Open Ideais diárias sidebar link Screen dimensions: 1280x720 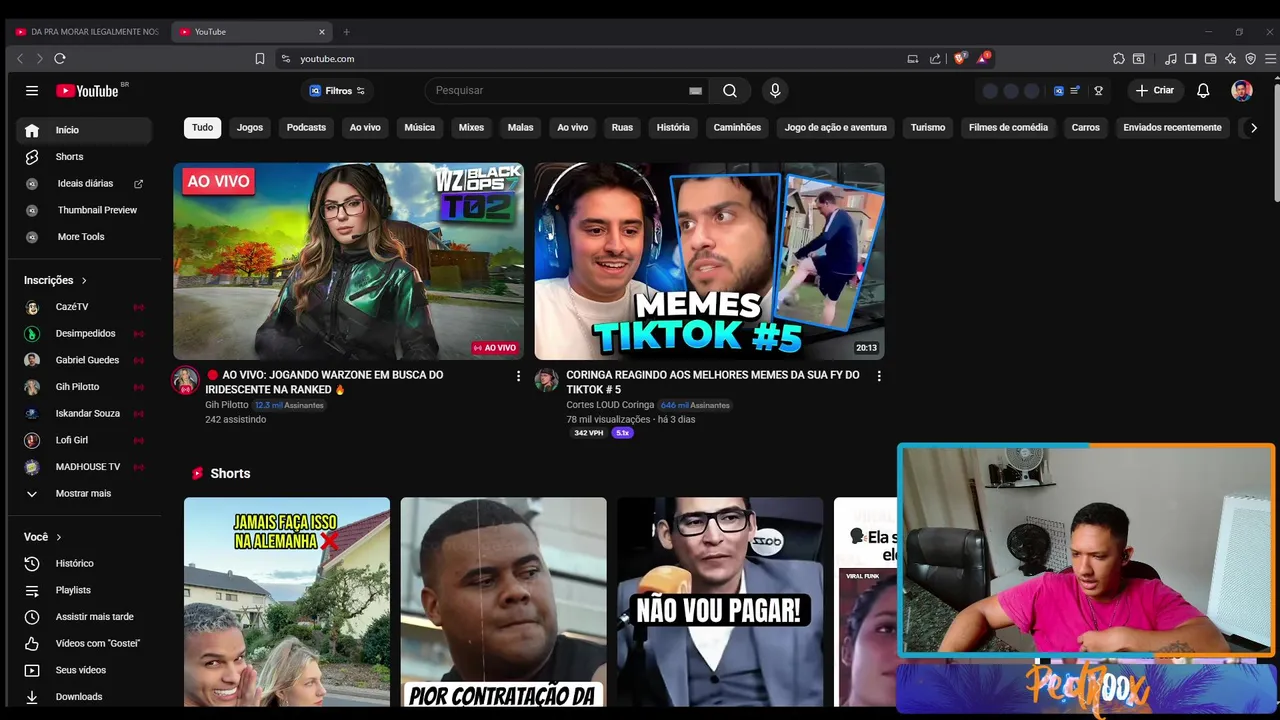click(84, 184)
